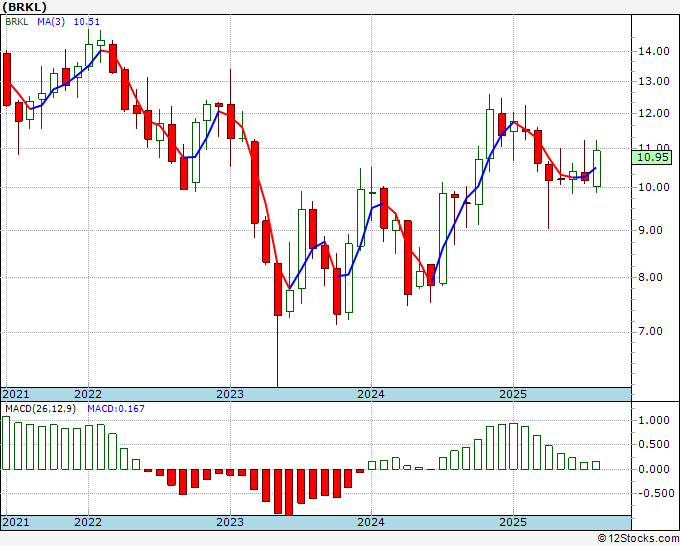
Task: Click the 10.00 price axis label
Action: coord(654,187)
